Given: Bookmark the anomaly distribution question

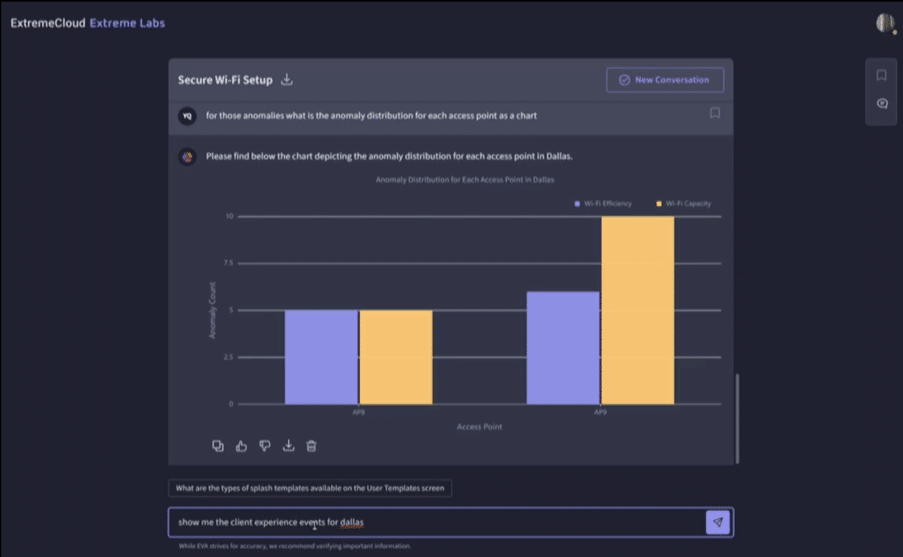Looking at the screenshot, I should click(714, 114).
